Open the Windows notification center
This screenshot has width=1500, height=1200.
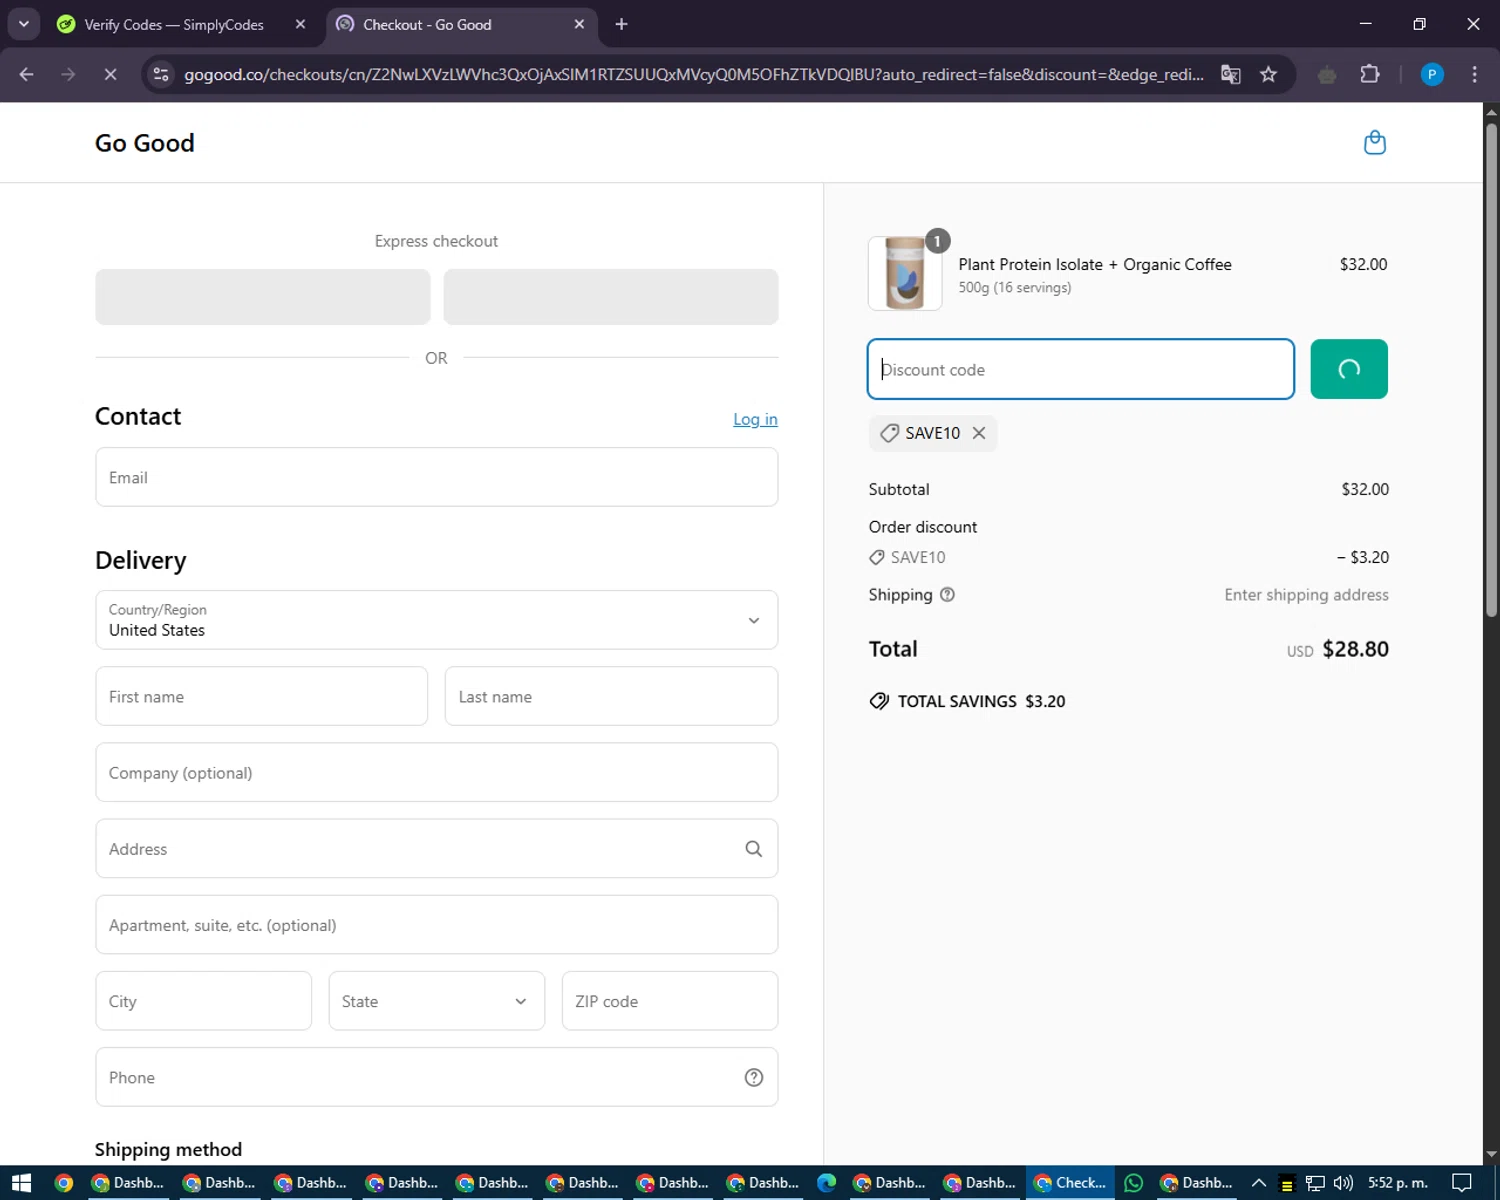click(1462, 1183)
